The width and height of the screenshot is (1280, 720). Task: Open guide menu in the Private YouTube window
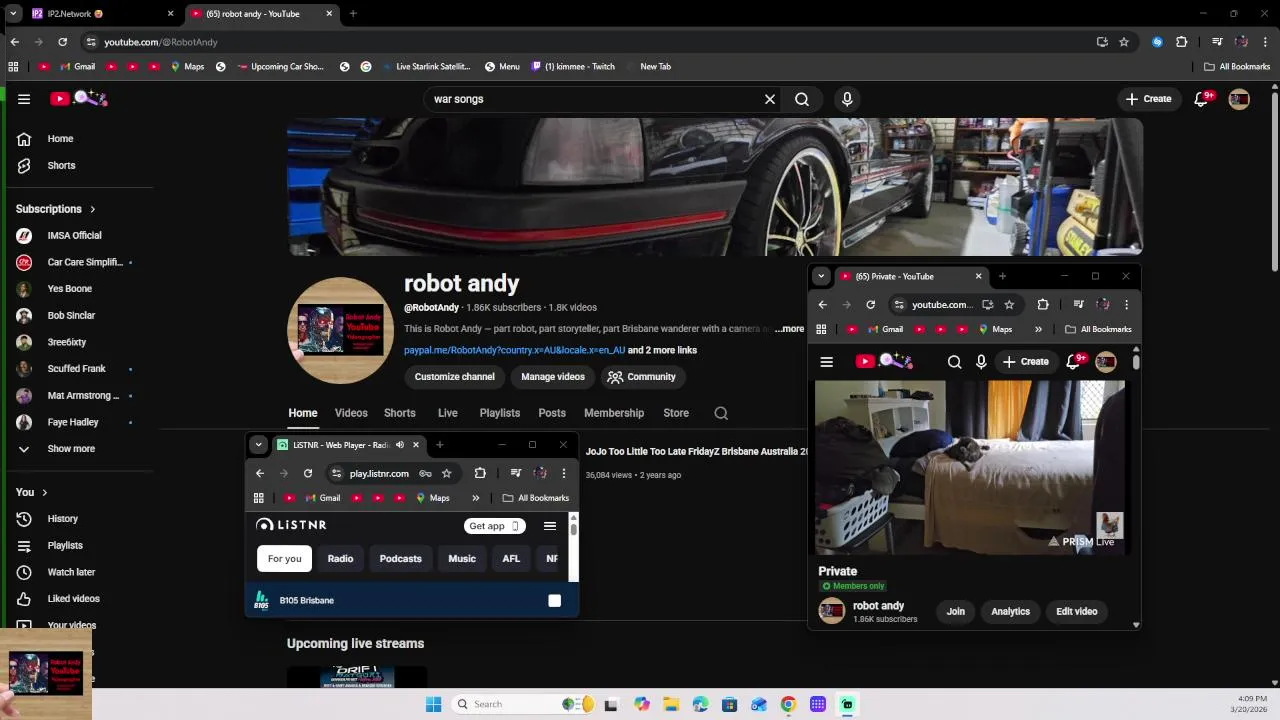pyautogui.click(x=826, y=362)
